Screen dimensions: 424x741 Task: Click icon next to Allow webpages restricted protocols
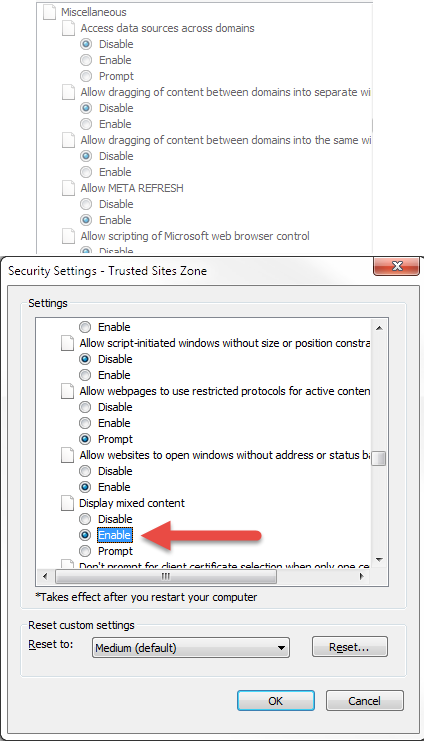68,391
